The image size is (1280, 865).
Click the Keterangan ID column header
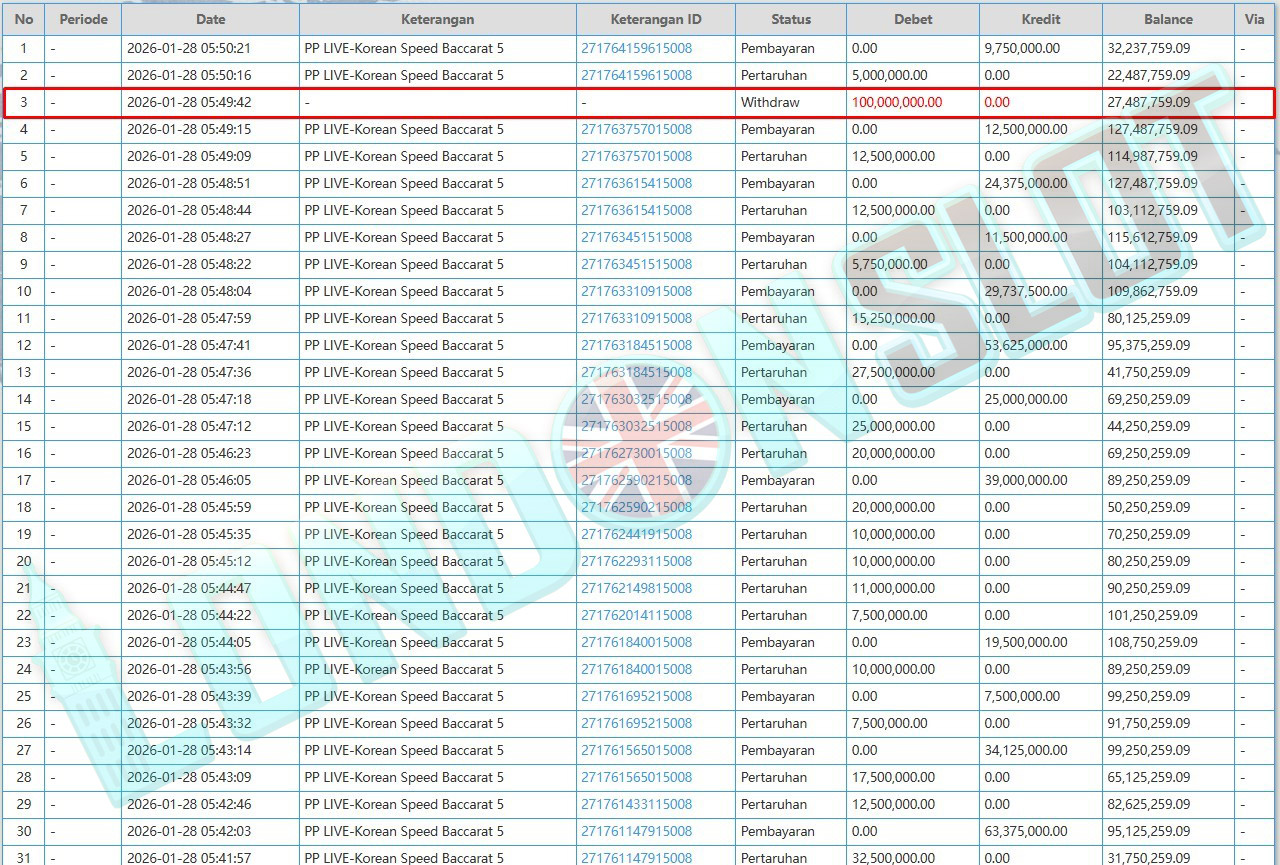click(x=655, y=19)
